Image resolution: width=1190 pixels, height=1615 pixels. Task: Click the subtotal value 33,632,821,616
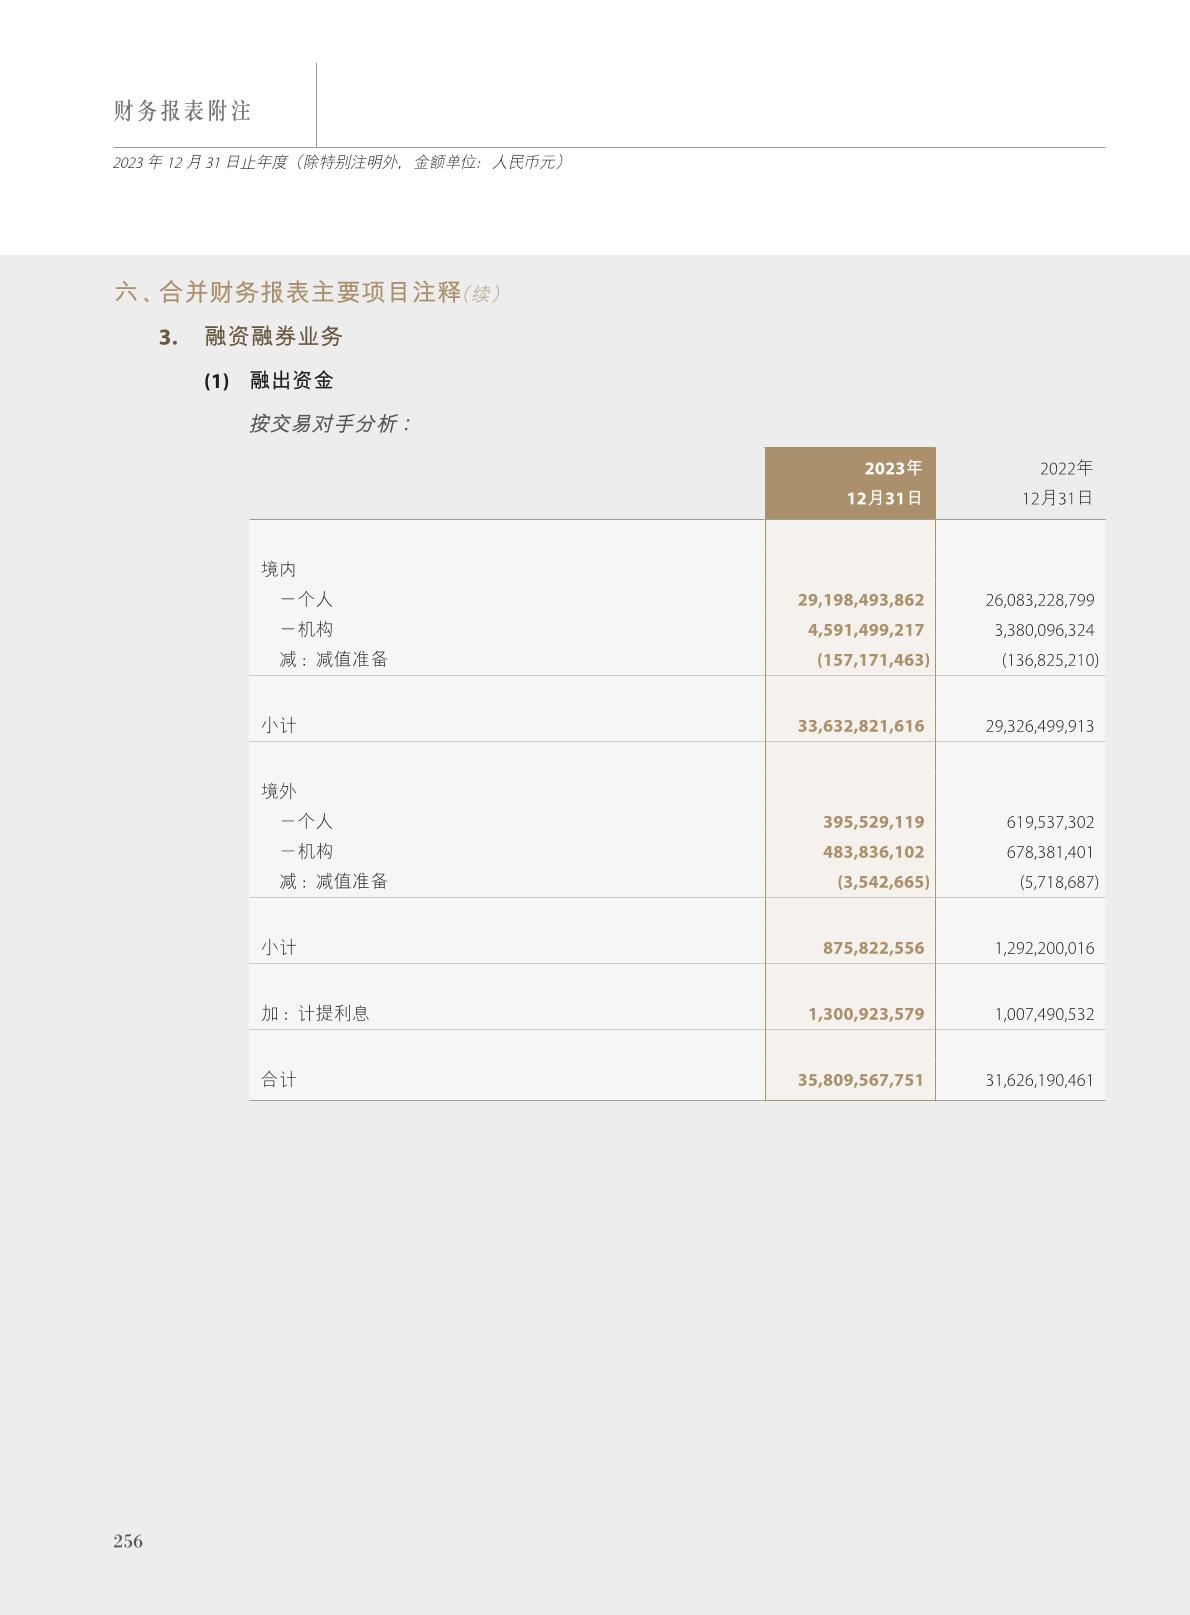click(860, 726)
